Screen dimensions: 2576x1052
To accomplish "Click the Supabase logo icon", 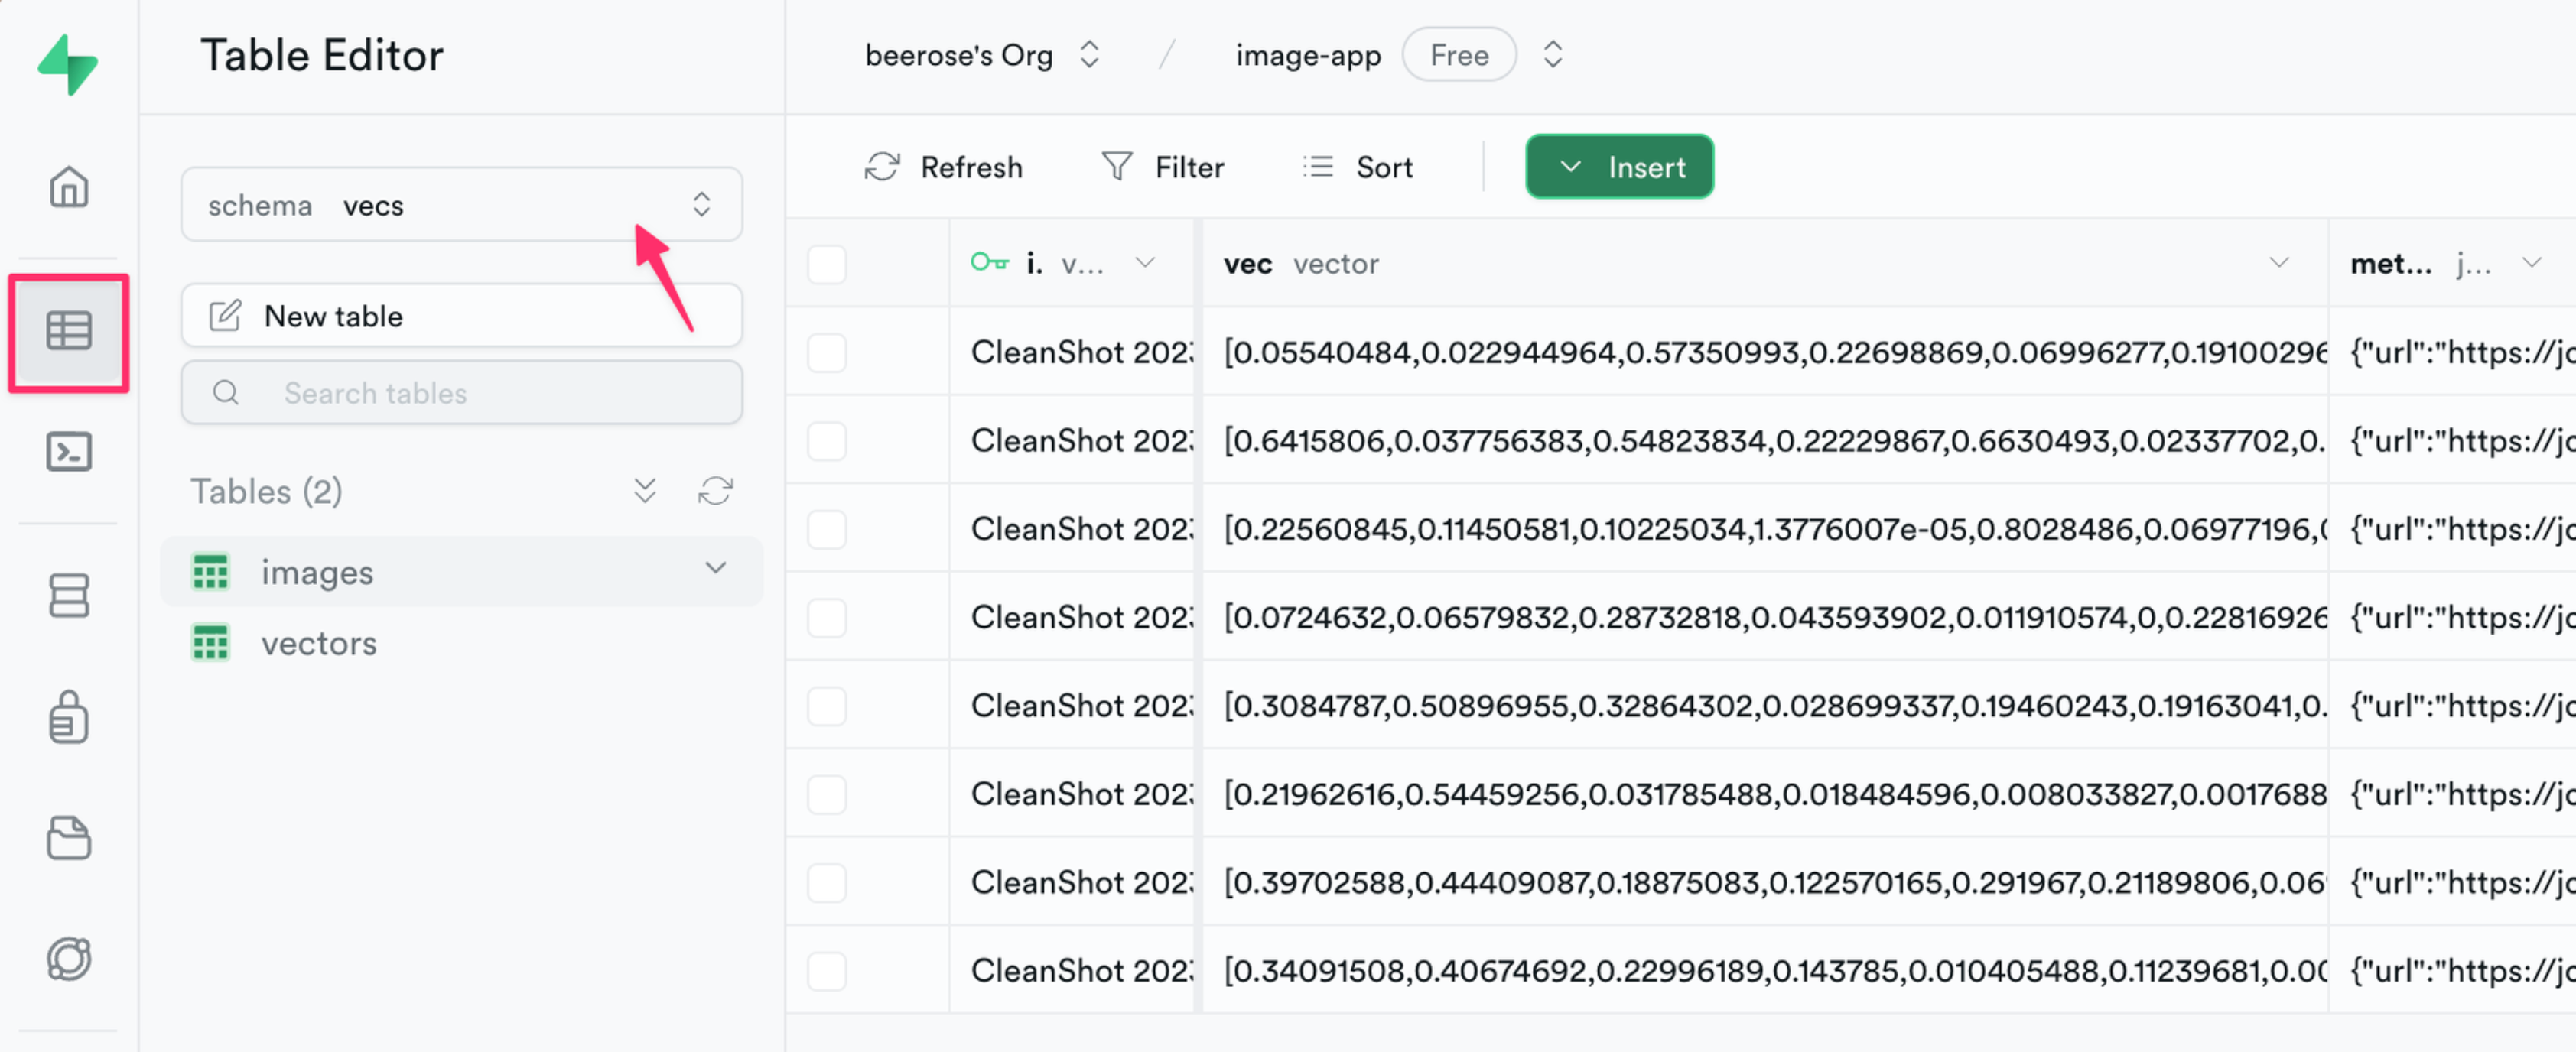I will point(68,64).
